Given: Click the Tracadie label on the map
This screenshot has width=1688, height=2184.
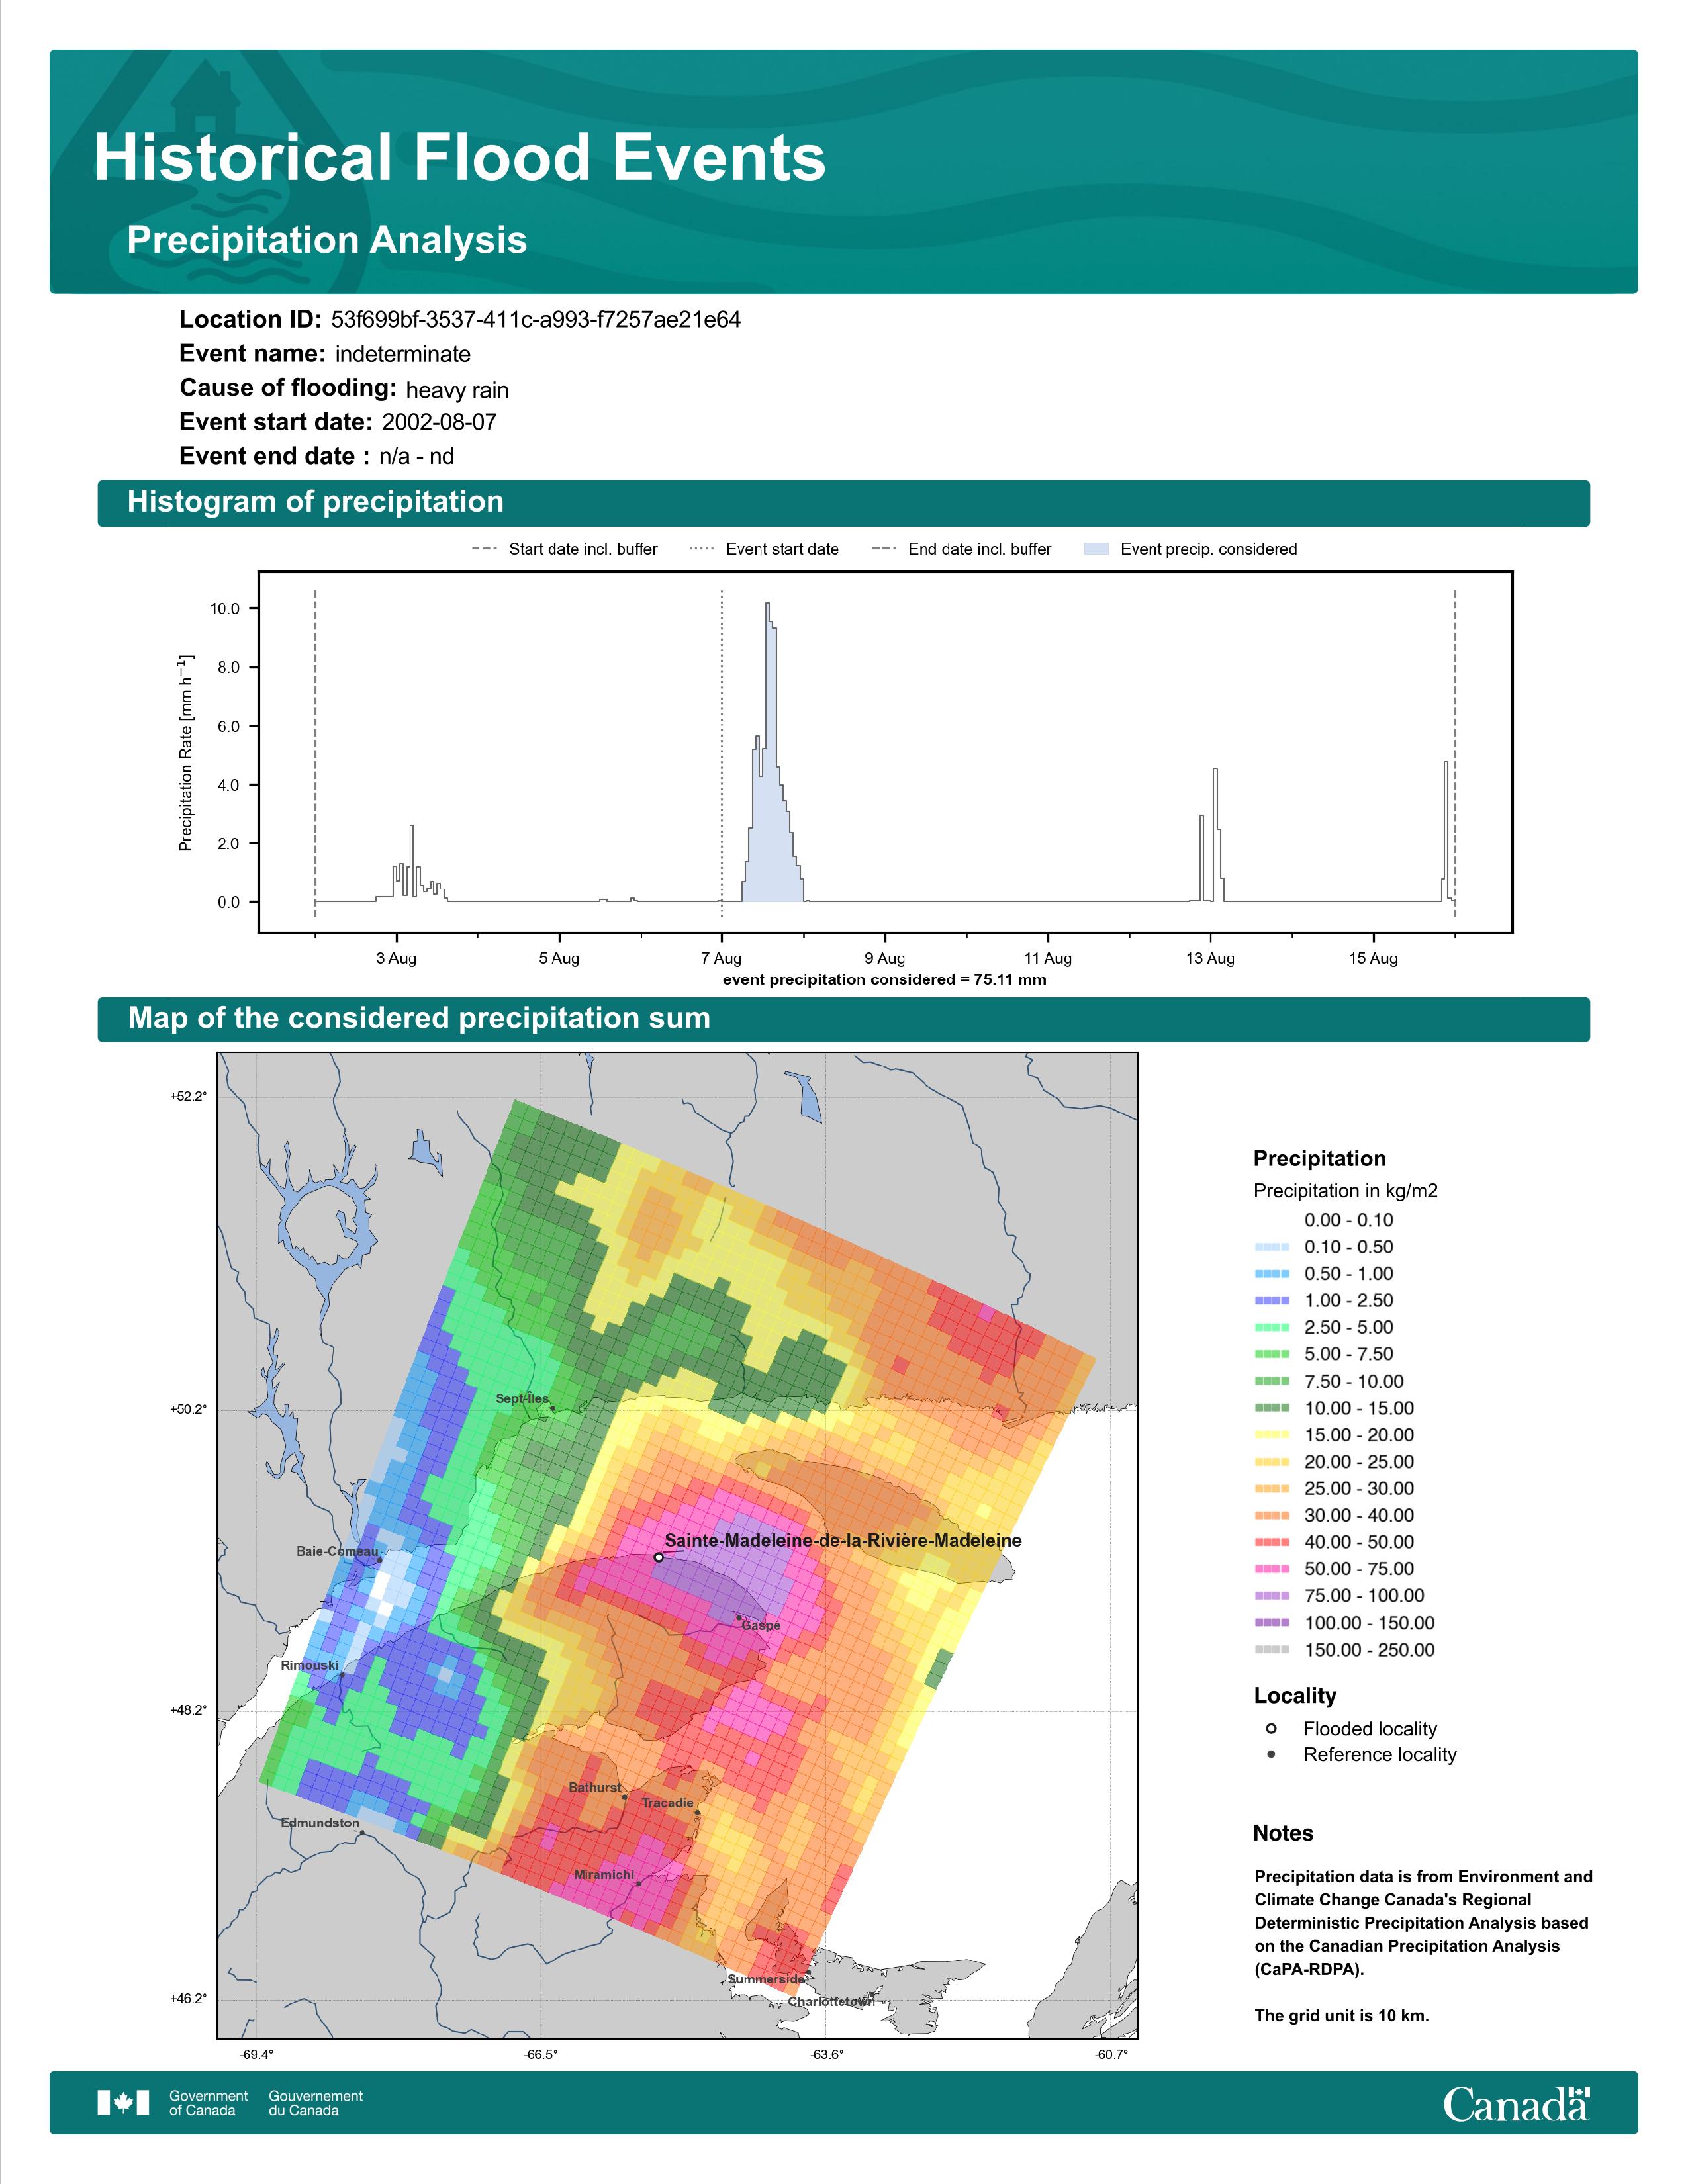Looking at the screenshot, I should click(x=667, y=1803).
